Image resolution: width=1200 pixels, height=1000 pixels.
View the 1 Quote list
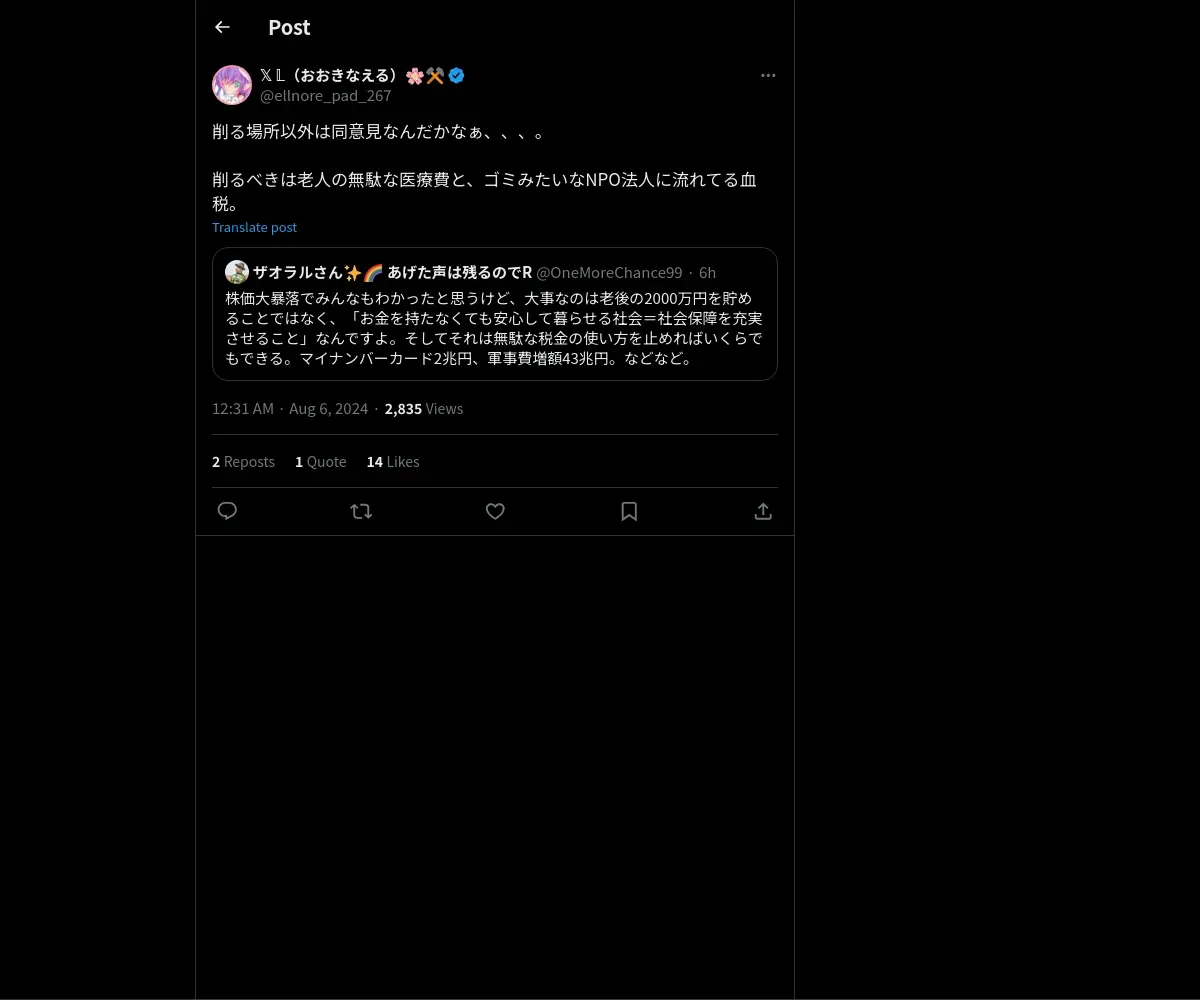coord(320,461)
